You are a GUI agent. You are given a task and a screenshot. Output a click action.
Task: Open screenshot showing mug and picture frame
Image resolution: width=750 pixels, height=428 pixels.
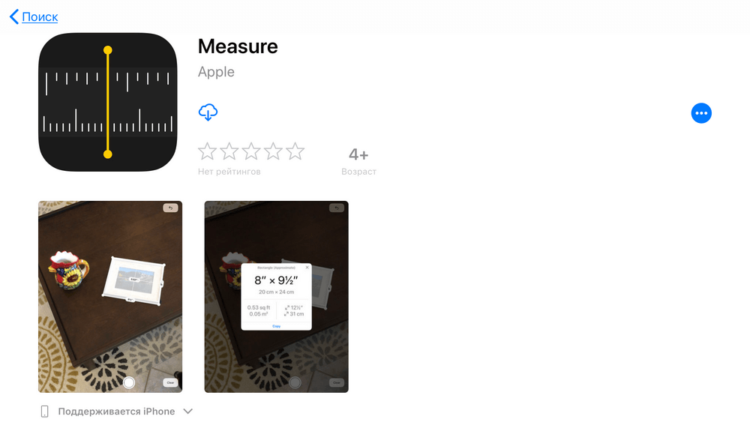coord(110,296)
